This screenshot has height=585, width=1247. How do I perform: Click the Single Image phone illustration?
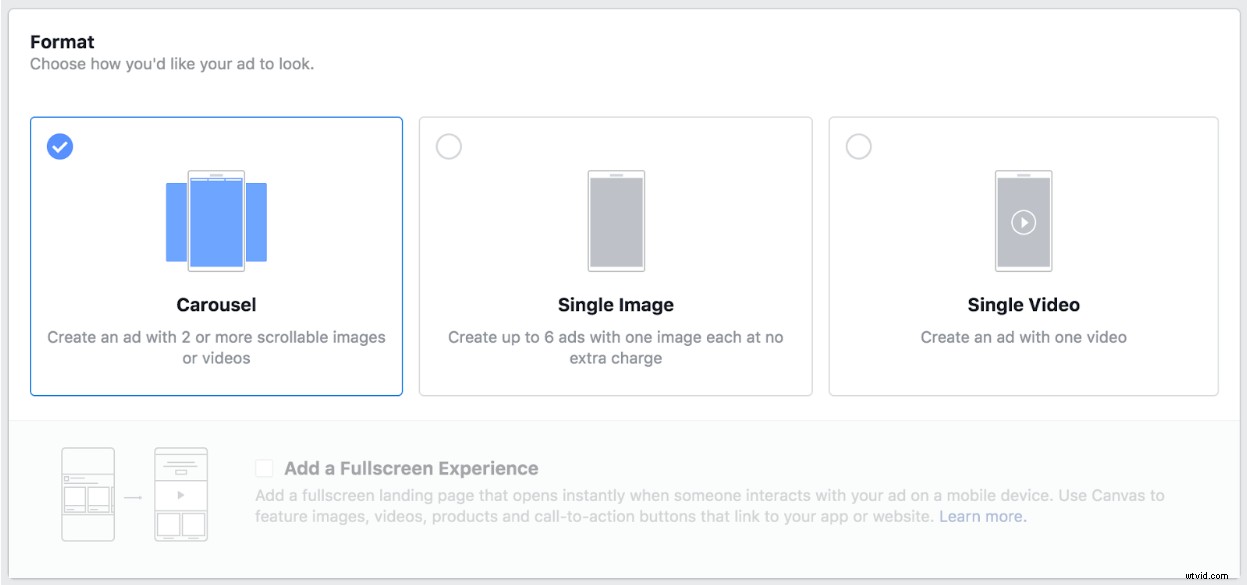click(617, 220)
